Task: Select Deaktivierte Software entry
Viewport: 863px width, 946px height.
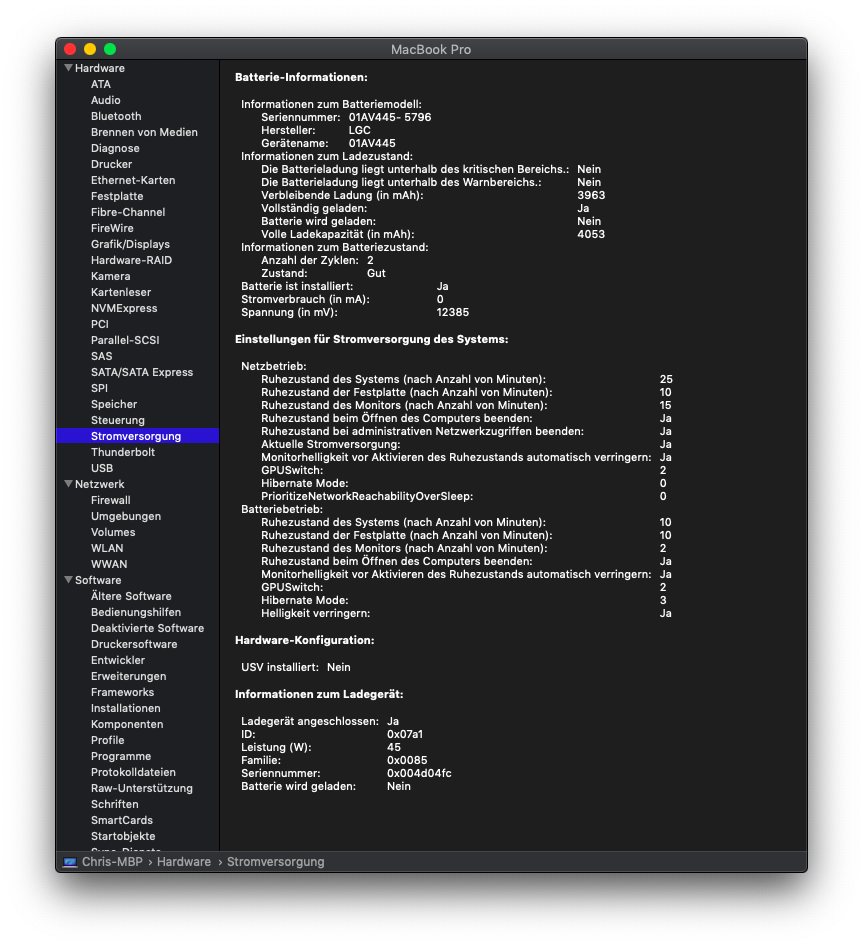Action: pos(147,628)
